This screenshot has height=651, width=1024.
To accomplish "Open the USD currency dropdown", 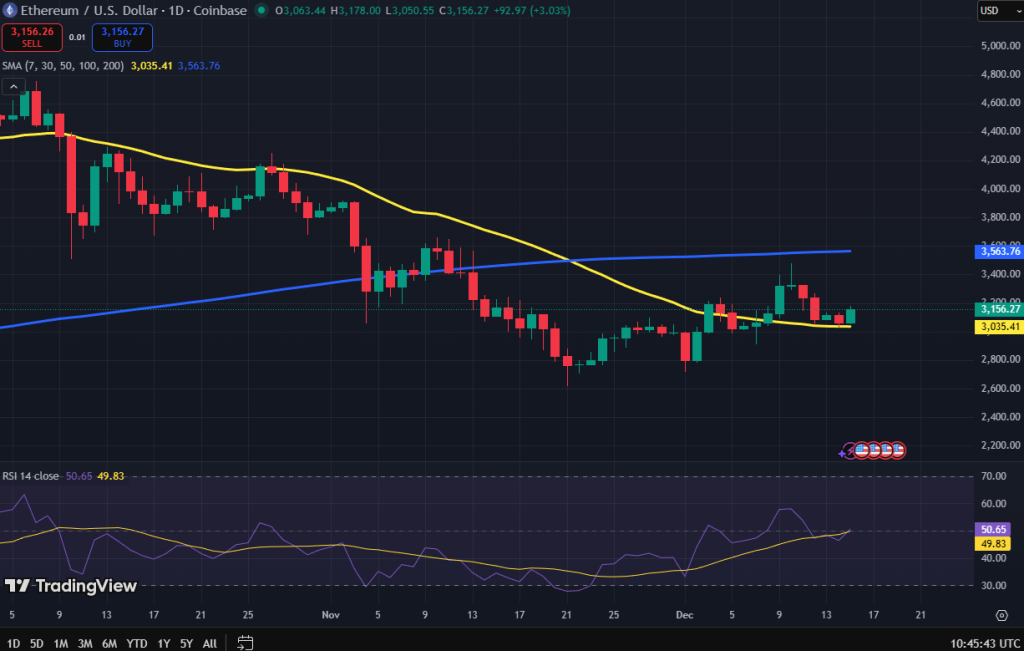I will [x=1000, y=10].
